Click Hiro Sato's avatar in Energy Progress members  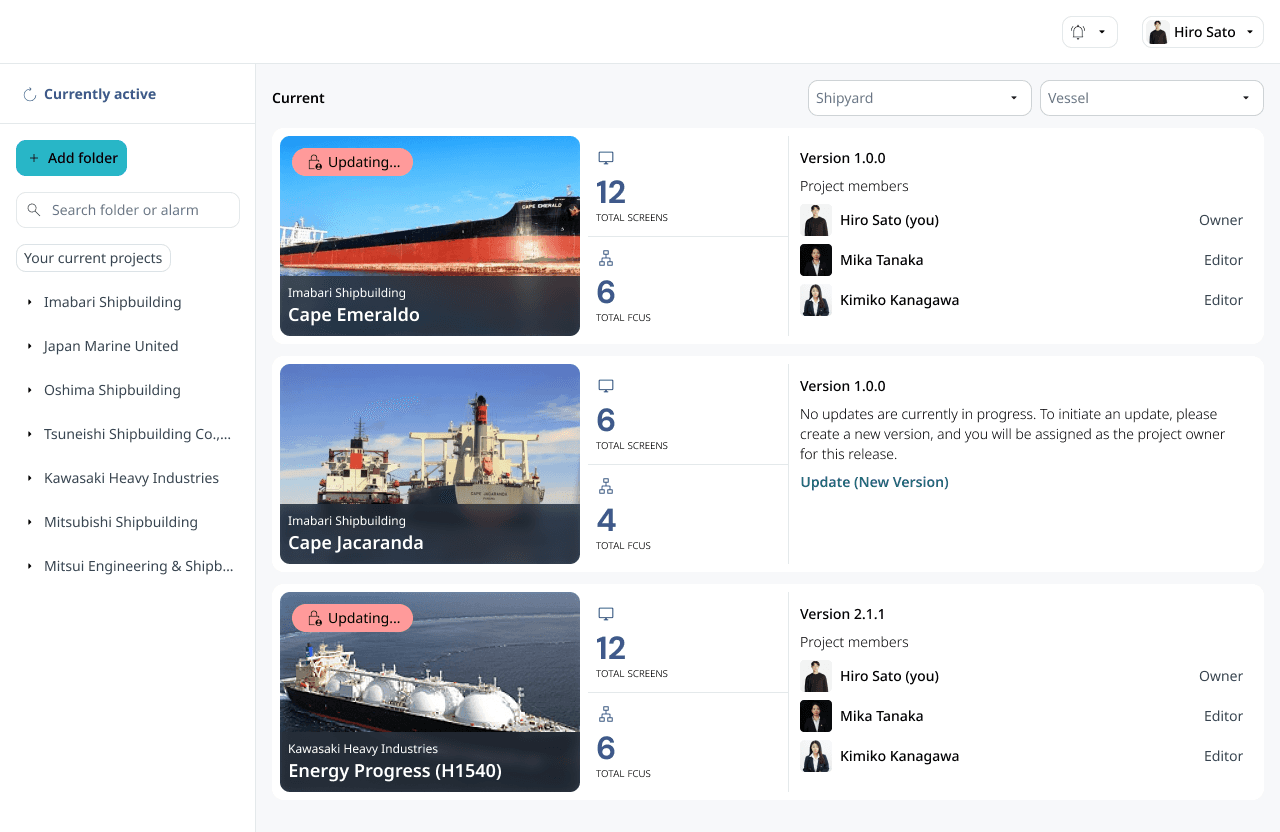click(x=816, y=676)
